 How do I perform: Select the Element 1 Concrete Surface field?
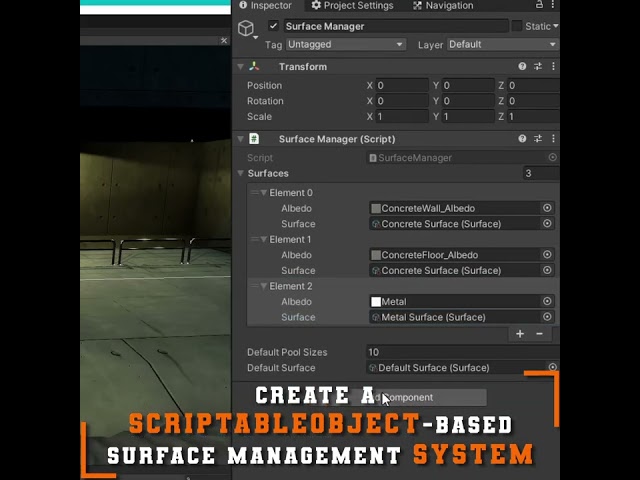click(x=455, y=270)
